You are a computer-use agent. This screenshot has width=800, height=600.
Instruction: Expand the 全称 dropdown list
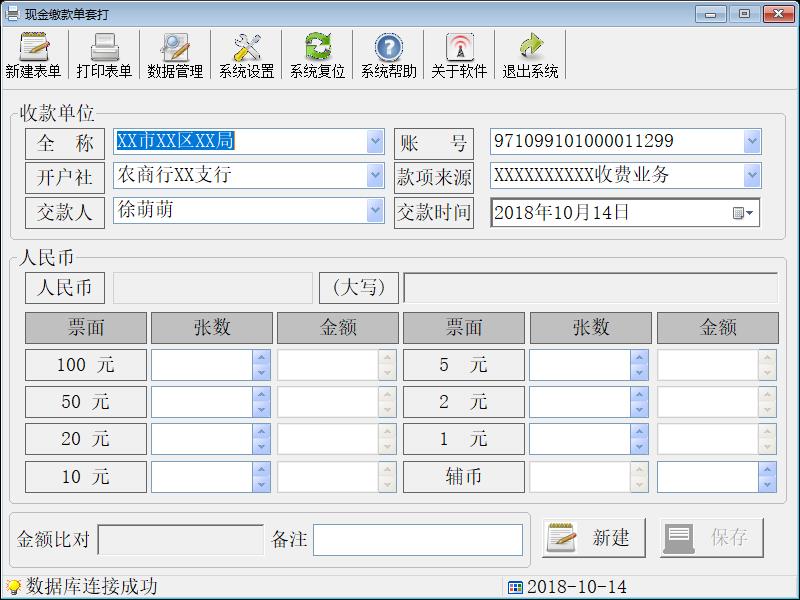(375, 141)
